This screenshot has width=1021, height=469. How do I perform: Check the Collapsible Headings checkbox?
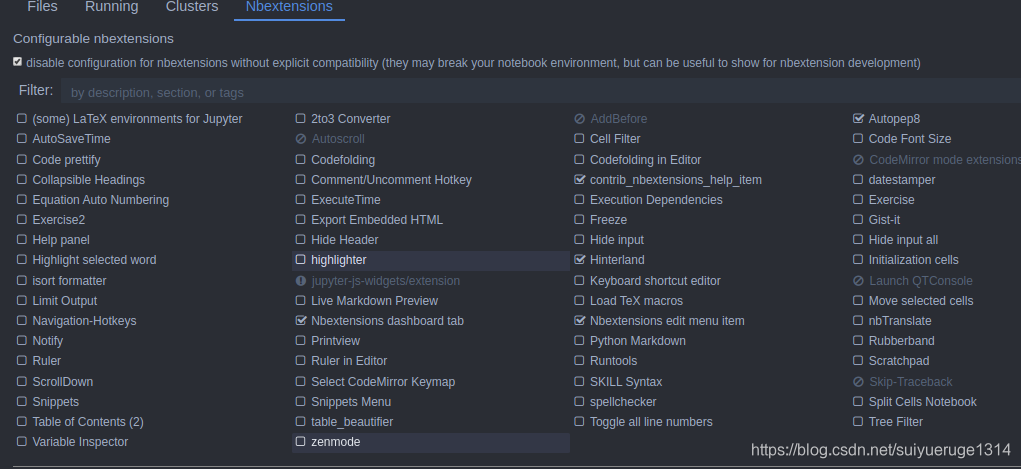tap(21, 179)
